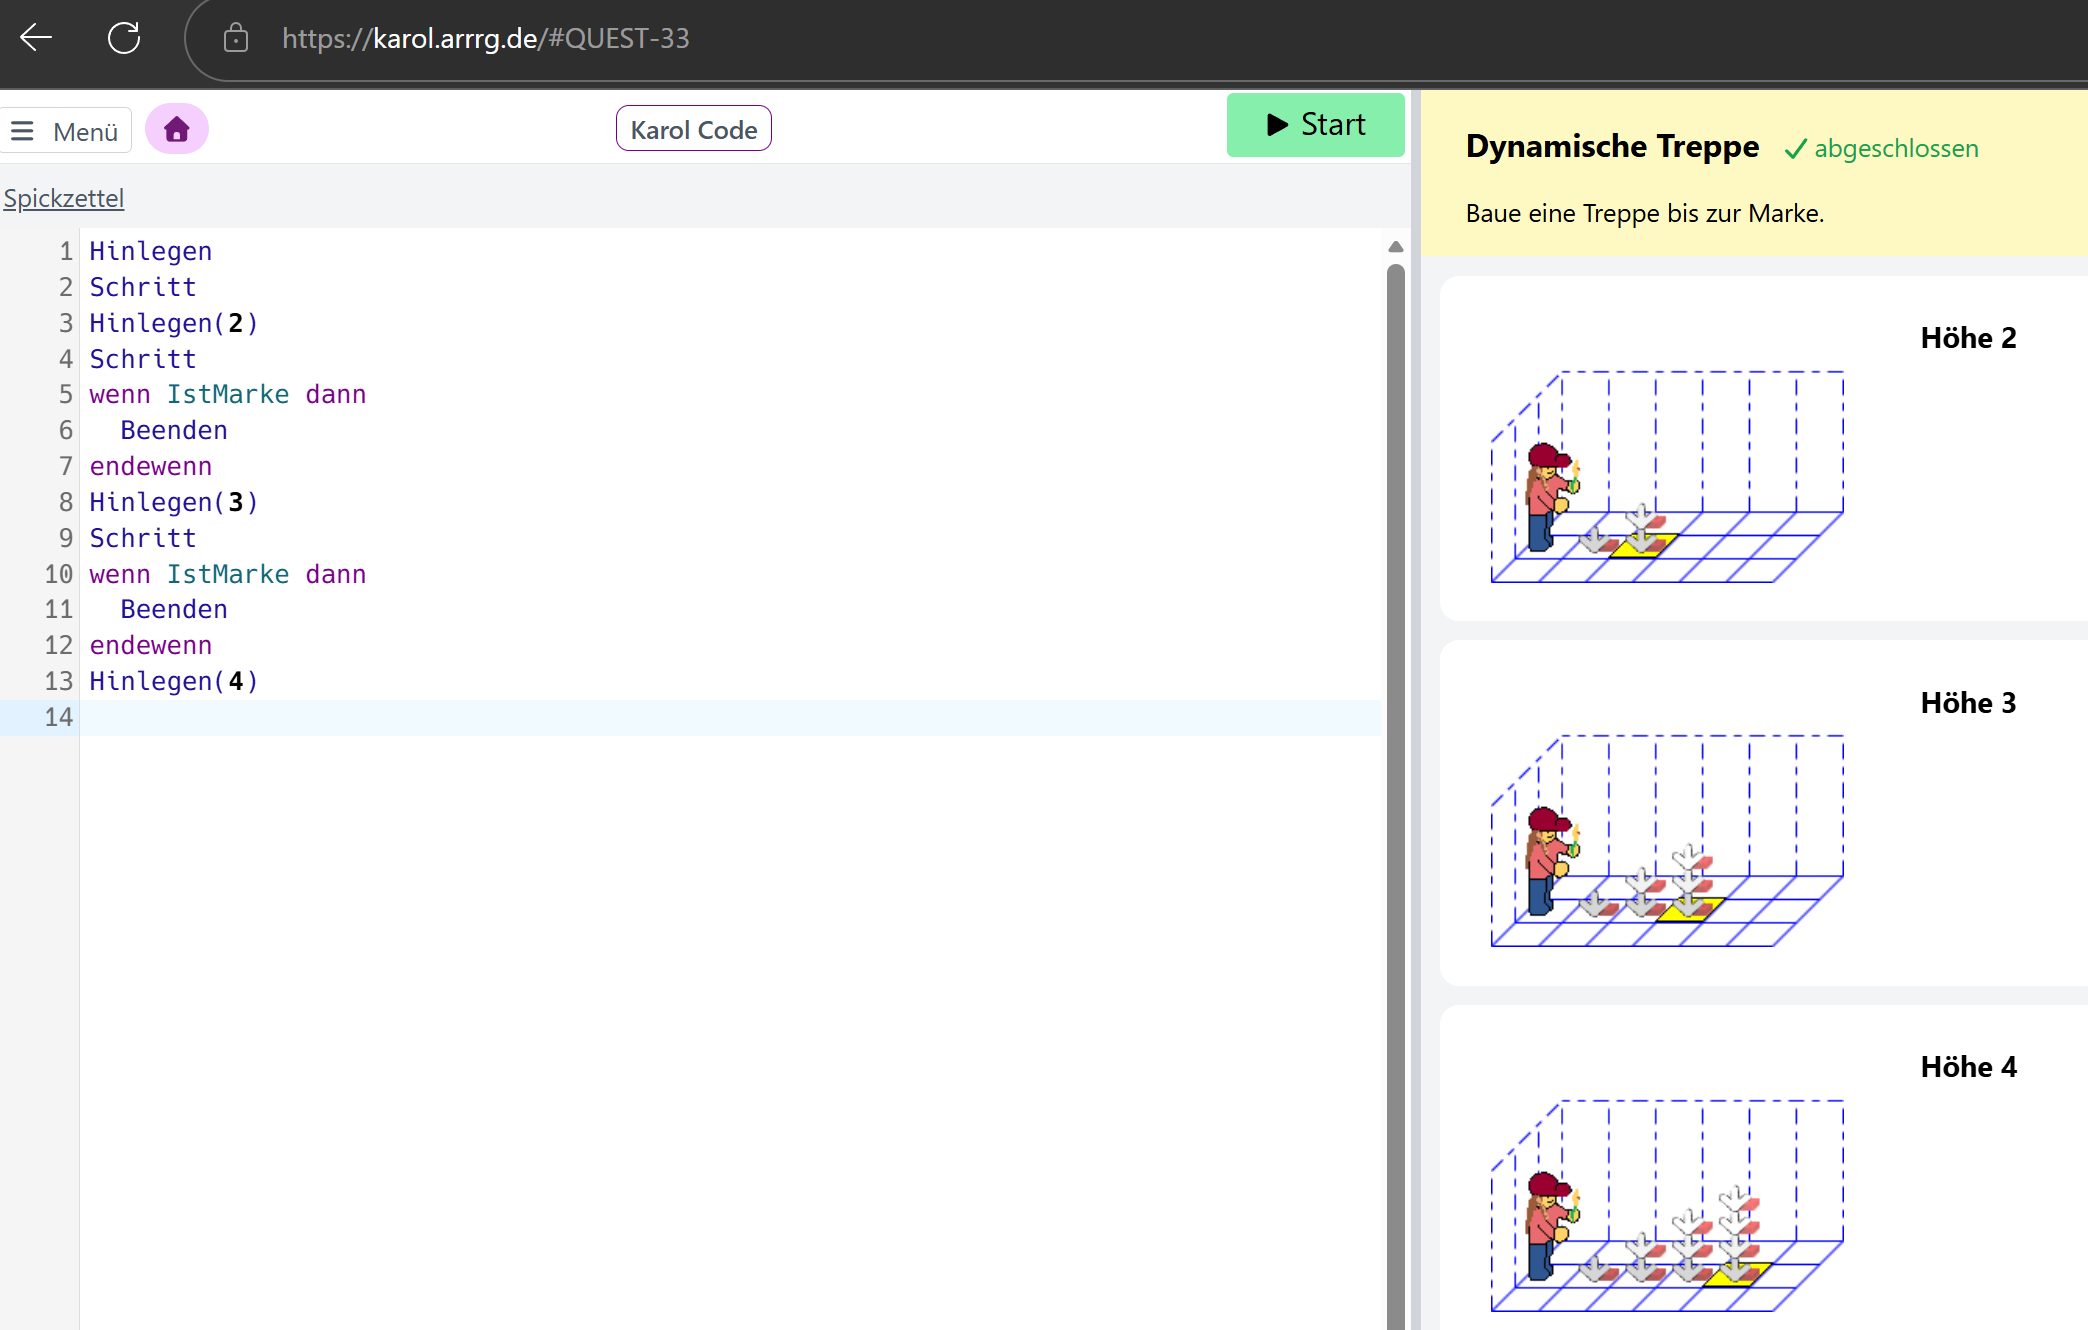Select the Höhe 4 world preview
This screenshot has width=2088, height=1330.
click(x=1764, y=1168)
